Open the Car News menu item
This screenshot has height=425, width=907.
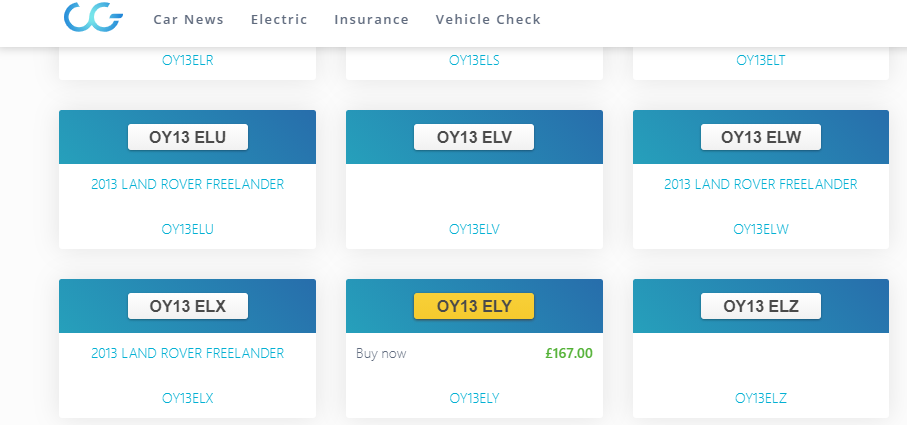click(x=188, y=19)
